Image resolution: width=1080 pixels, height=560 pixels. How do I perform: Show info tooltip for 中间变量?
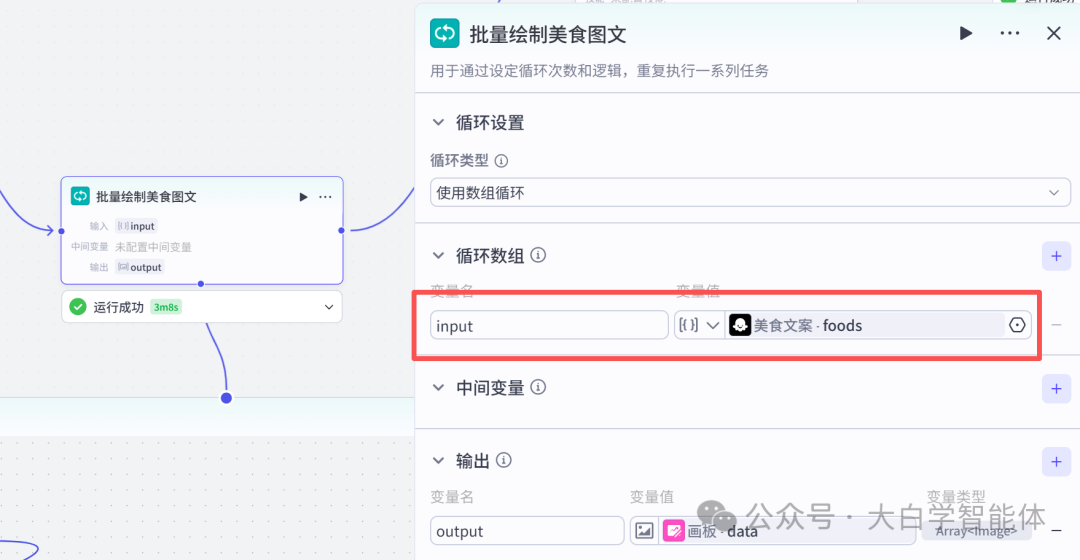click(x=539, y=388)
